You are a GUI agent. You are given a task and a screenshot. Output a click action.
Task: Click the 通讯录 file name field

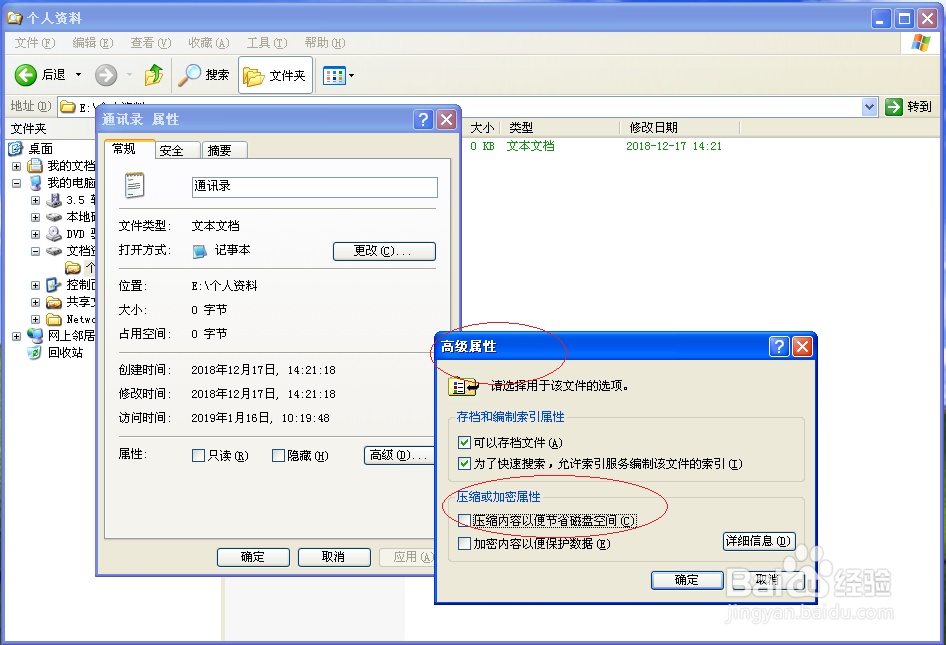[x=314, y=186]
